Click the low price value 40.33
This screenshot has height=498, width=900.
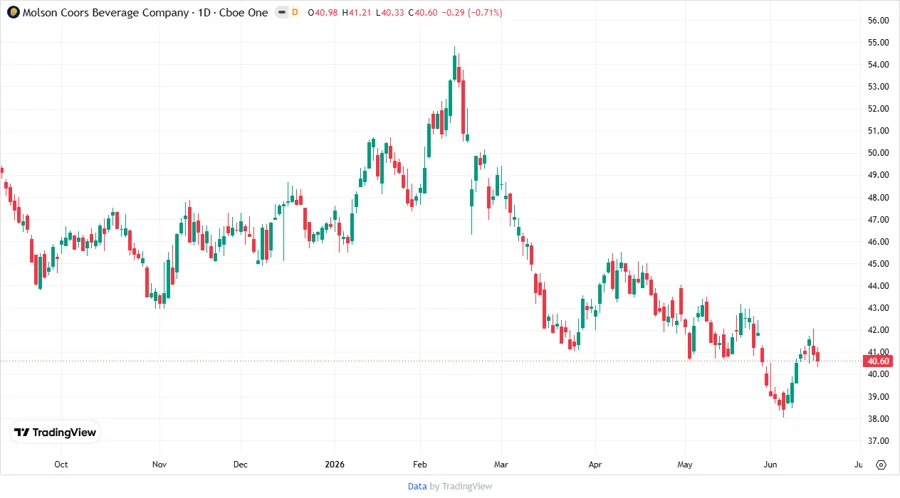click(x=393, y=13)
